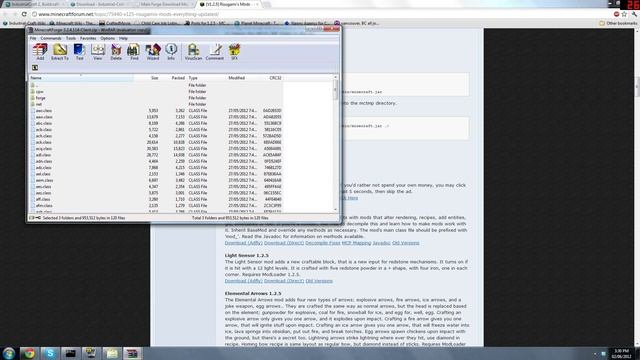Sort files by the Modified column header
Image resolution: width=640 pixels, height=360 pixels.
(x=243, y=78)
